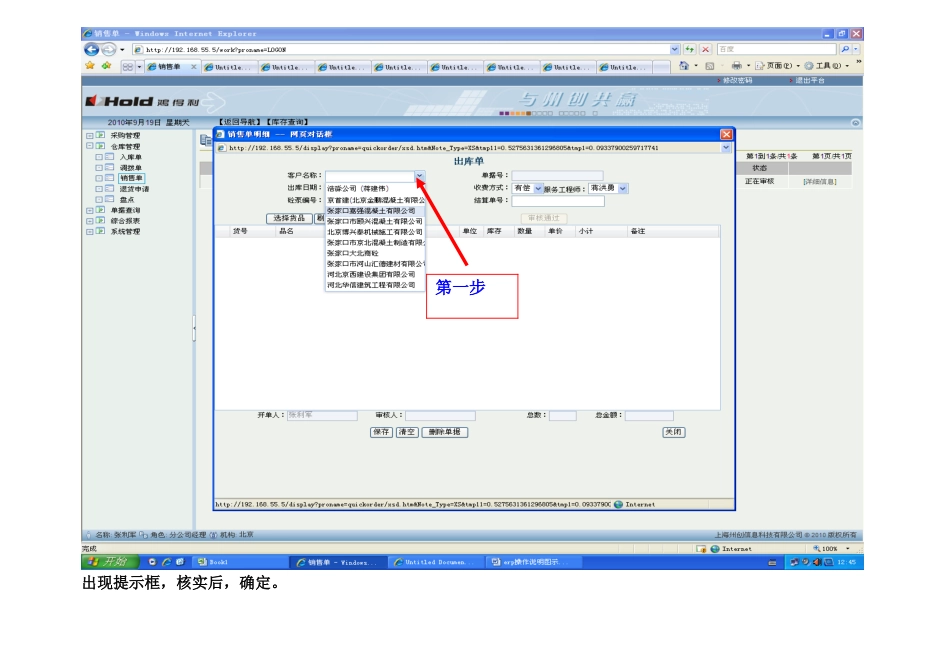Open the 客户名称 dropdown arrow
The width and height of the screenshot is (950, 672).
[x=419, y=176]
